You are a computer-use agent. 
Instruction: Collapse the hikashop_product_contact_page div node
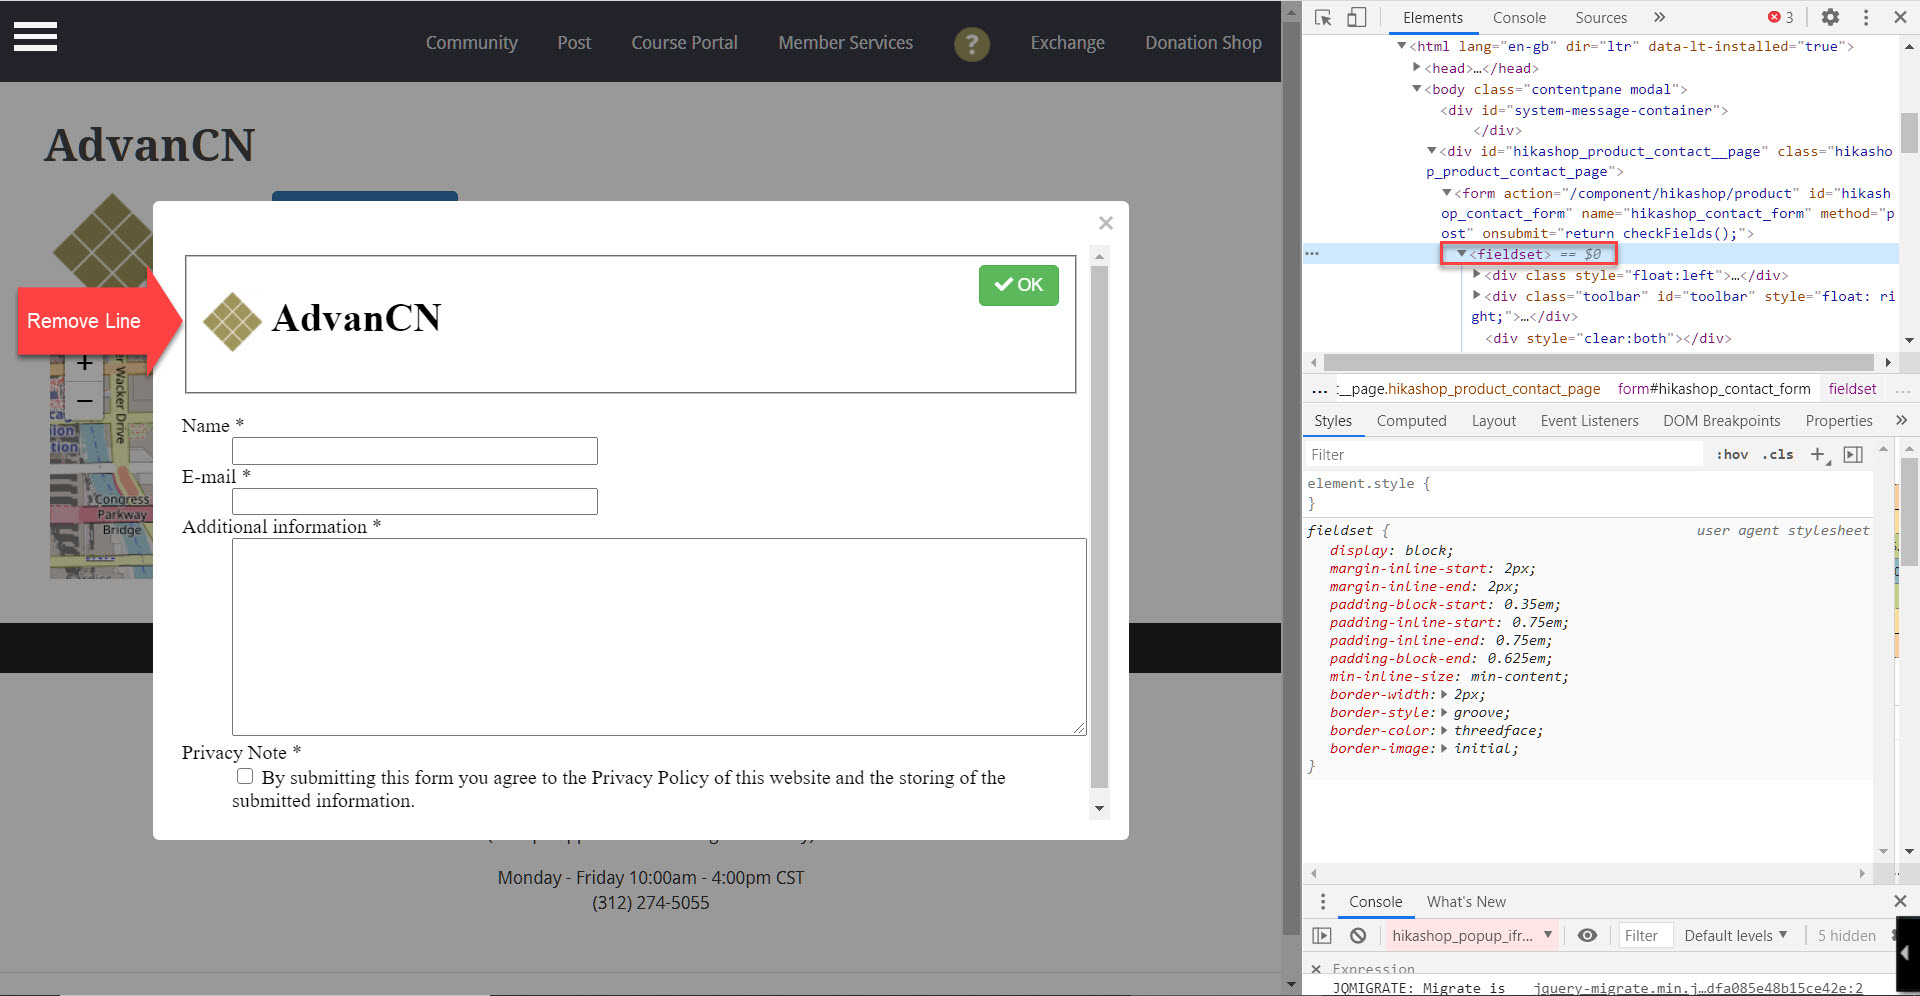pyautogui.click(x=1431, y=151)
